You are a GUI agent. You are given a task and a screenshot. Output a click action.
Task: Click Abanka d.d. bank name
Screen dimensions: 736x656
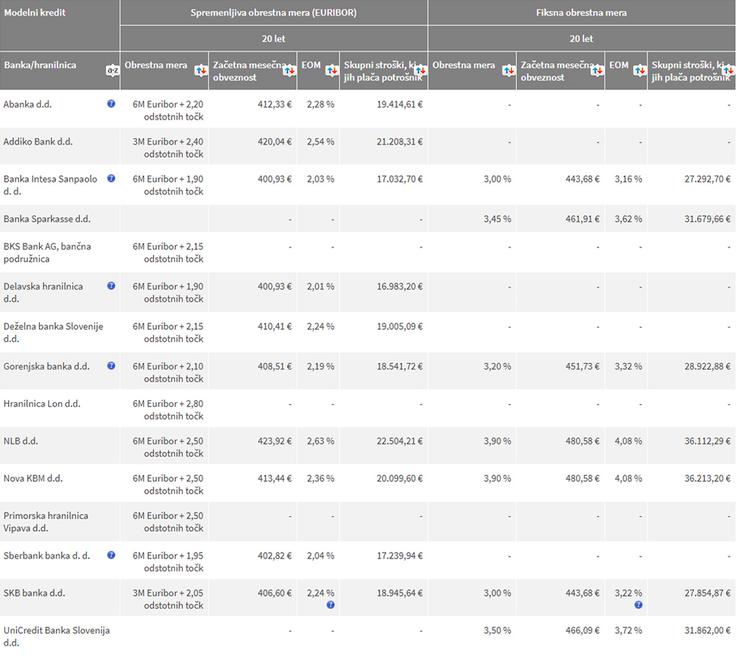(27, 104)
